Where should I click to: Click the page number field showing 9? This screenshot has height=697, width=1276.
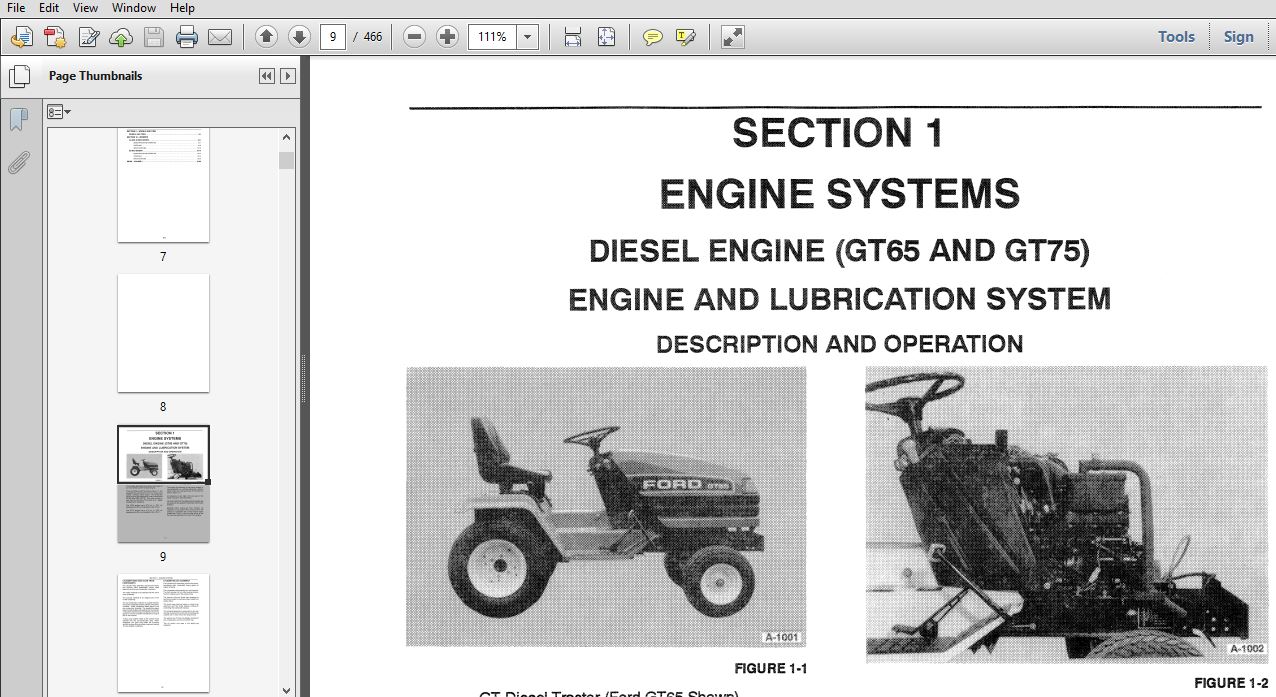[x=333, y=38]
